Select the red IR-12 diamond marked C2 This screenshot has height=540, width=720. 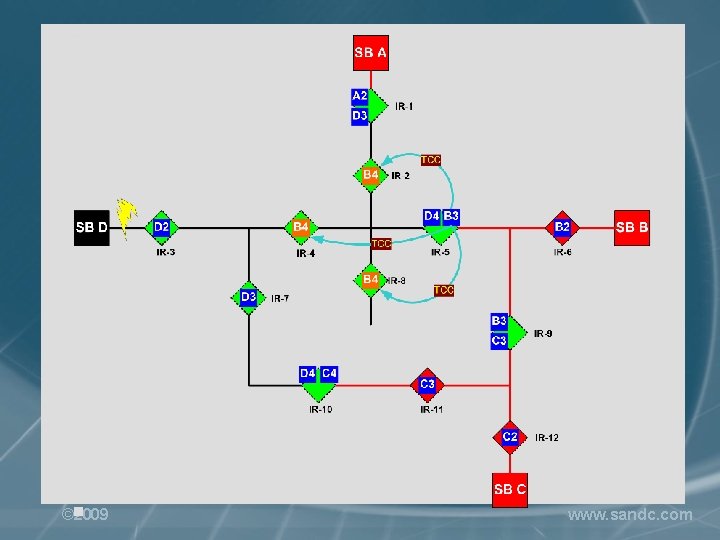[x=510, y=438]
